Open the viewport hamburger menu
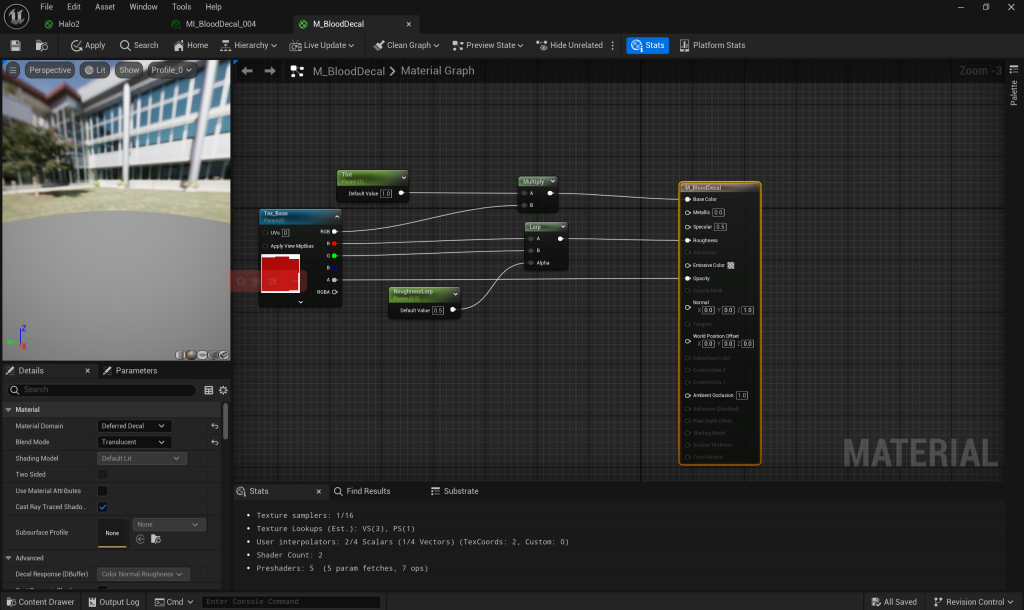Viewport: 1024px width, 610px height. tap(13, 70)
